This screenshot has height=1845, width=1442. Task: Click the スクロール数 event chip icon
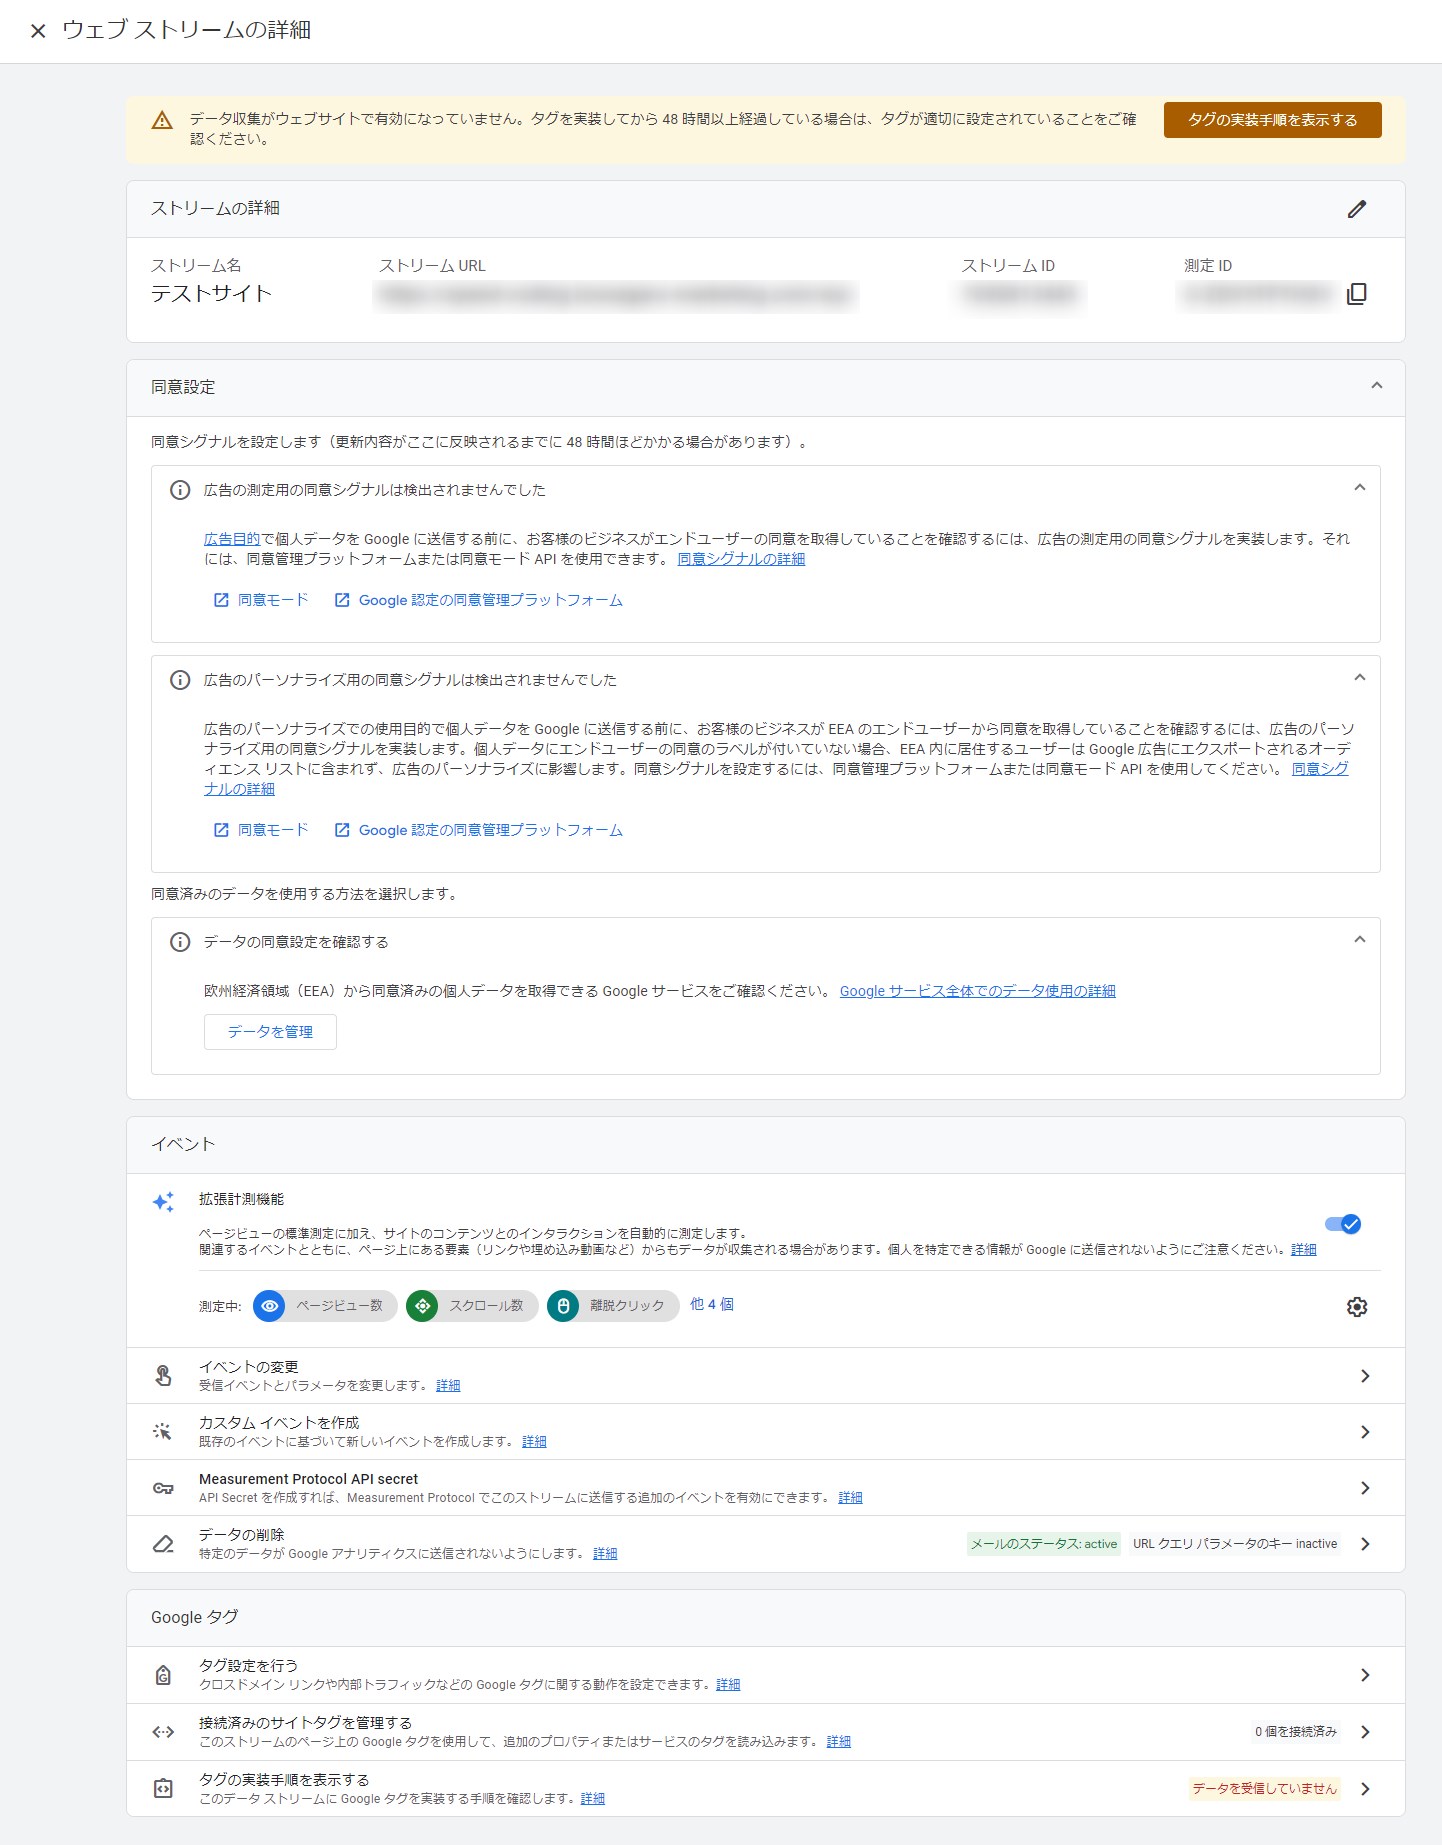pos(422,1306)
